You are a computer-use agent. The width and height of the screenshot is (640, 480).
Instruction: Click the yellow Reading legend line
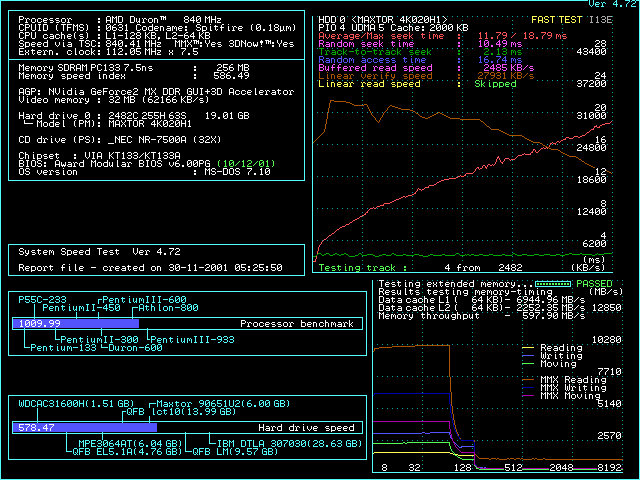click(x=528, y=348)
